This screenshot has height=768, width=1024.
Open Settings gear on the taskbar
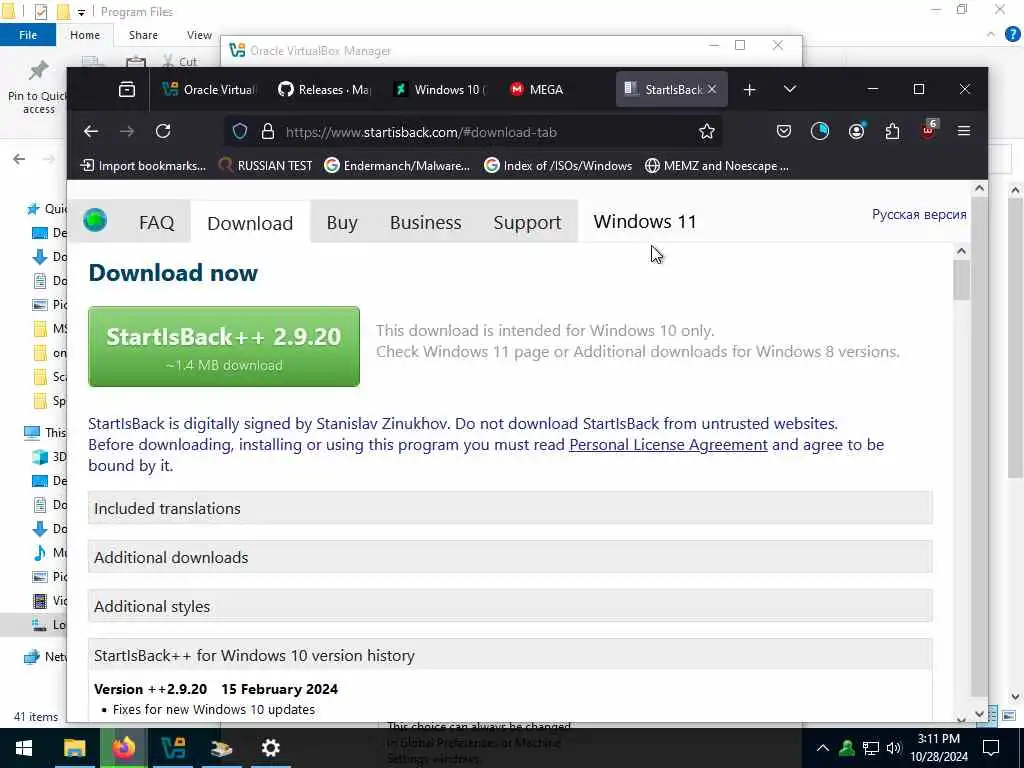270,748
